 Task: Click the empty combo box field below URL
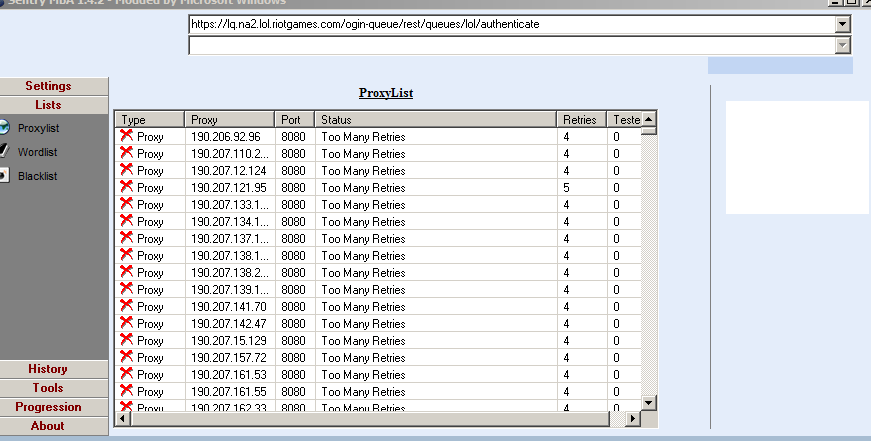coord(512,45)
